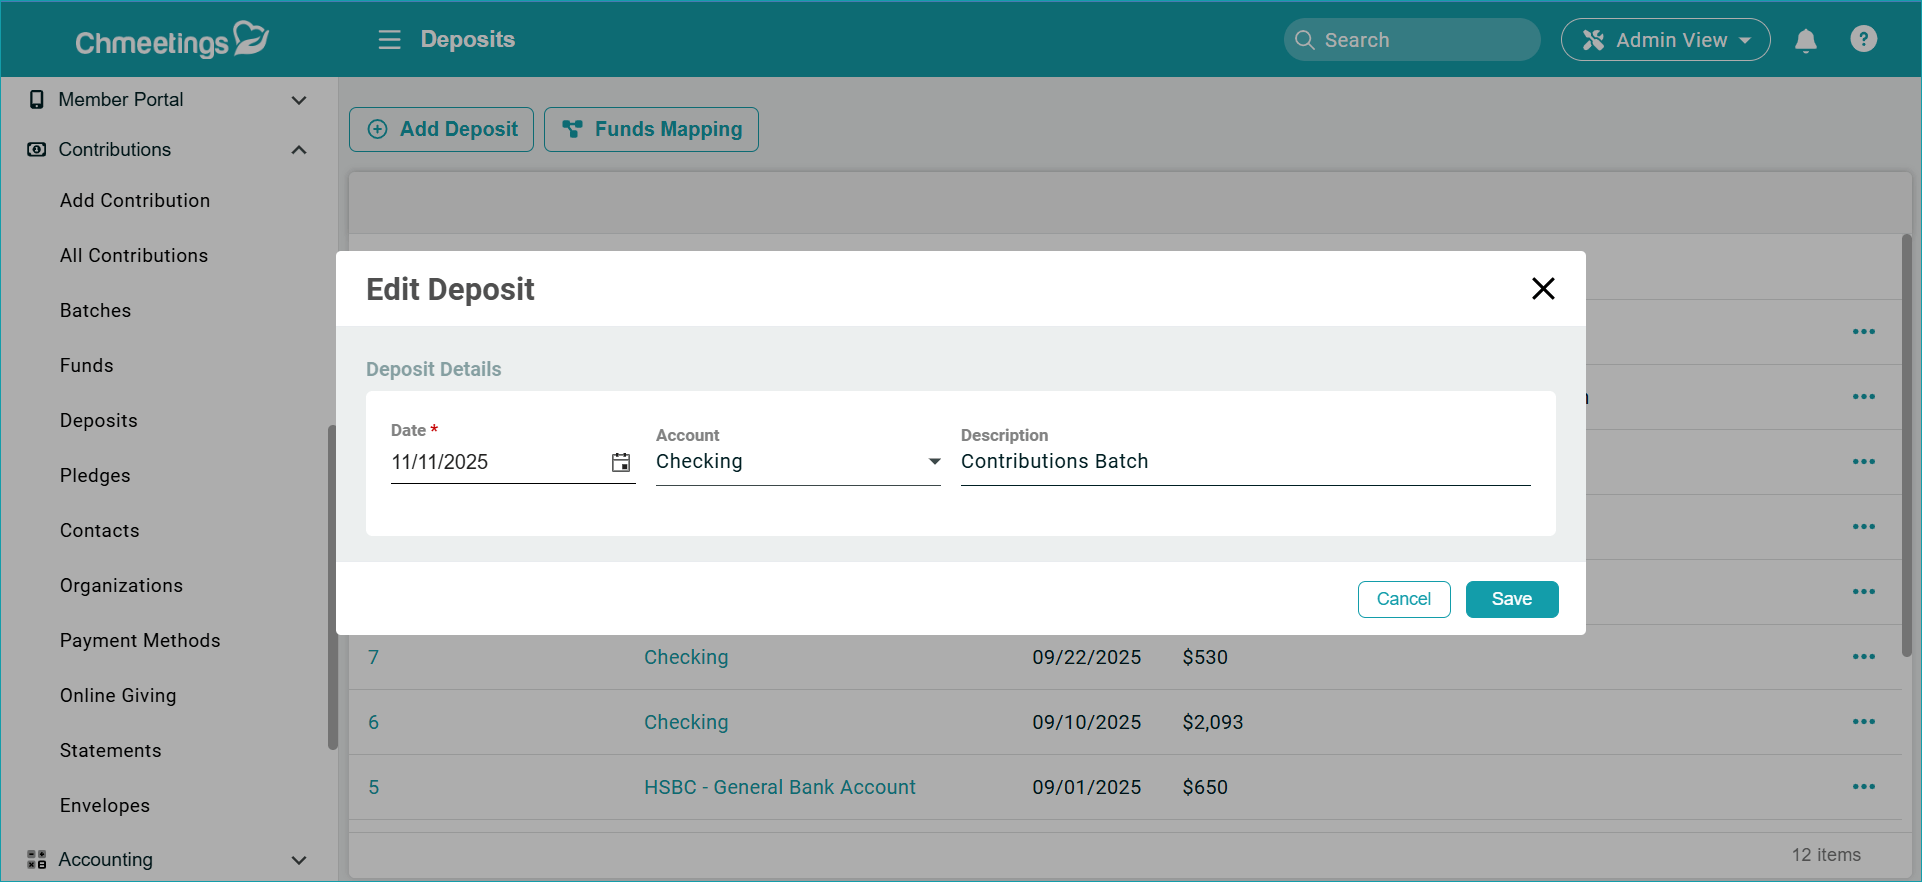Click the Contributions money icon
This screenshot has height=882, width=1922.
[37, 149]
